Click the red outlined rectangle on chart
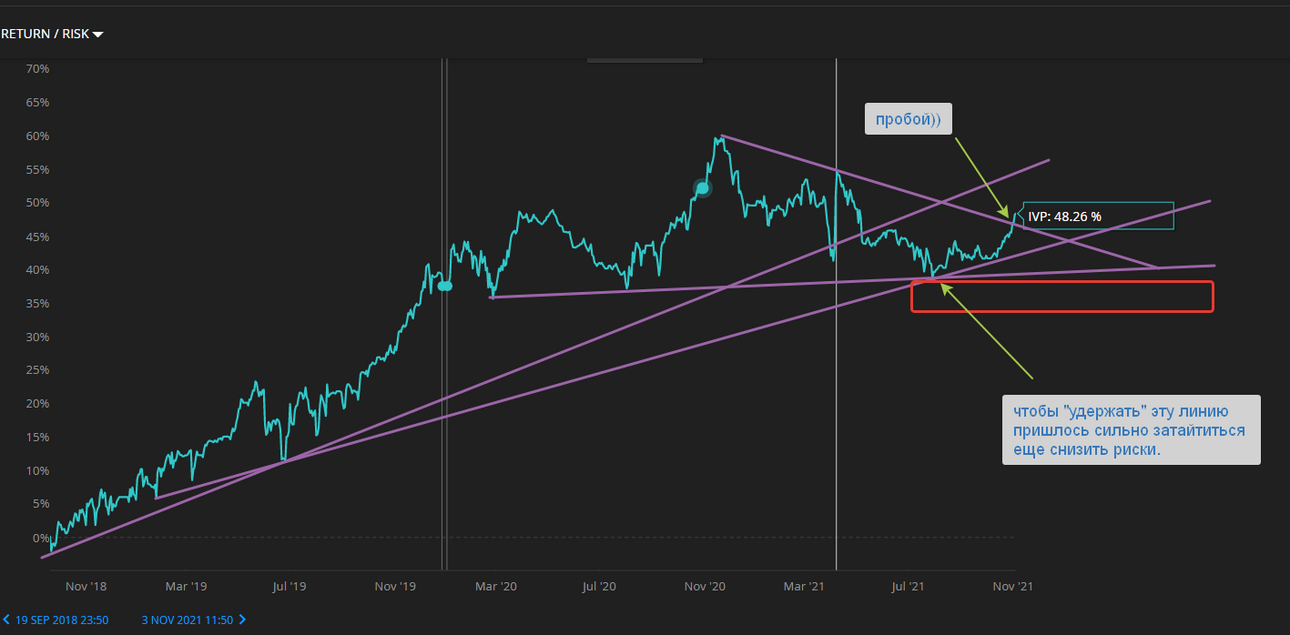1290x635 pixels. [1062, 297]
